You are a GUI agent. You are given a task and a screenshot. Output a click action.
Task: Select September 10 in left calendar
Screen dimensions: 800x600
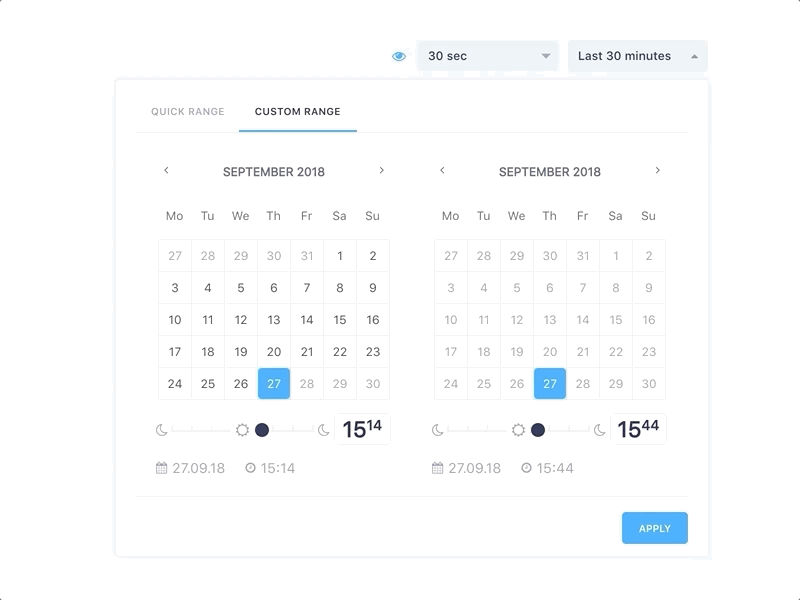coord(175,320)
